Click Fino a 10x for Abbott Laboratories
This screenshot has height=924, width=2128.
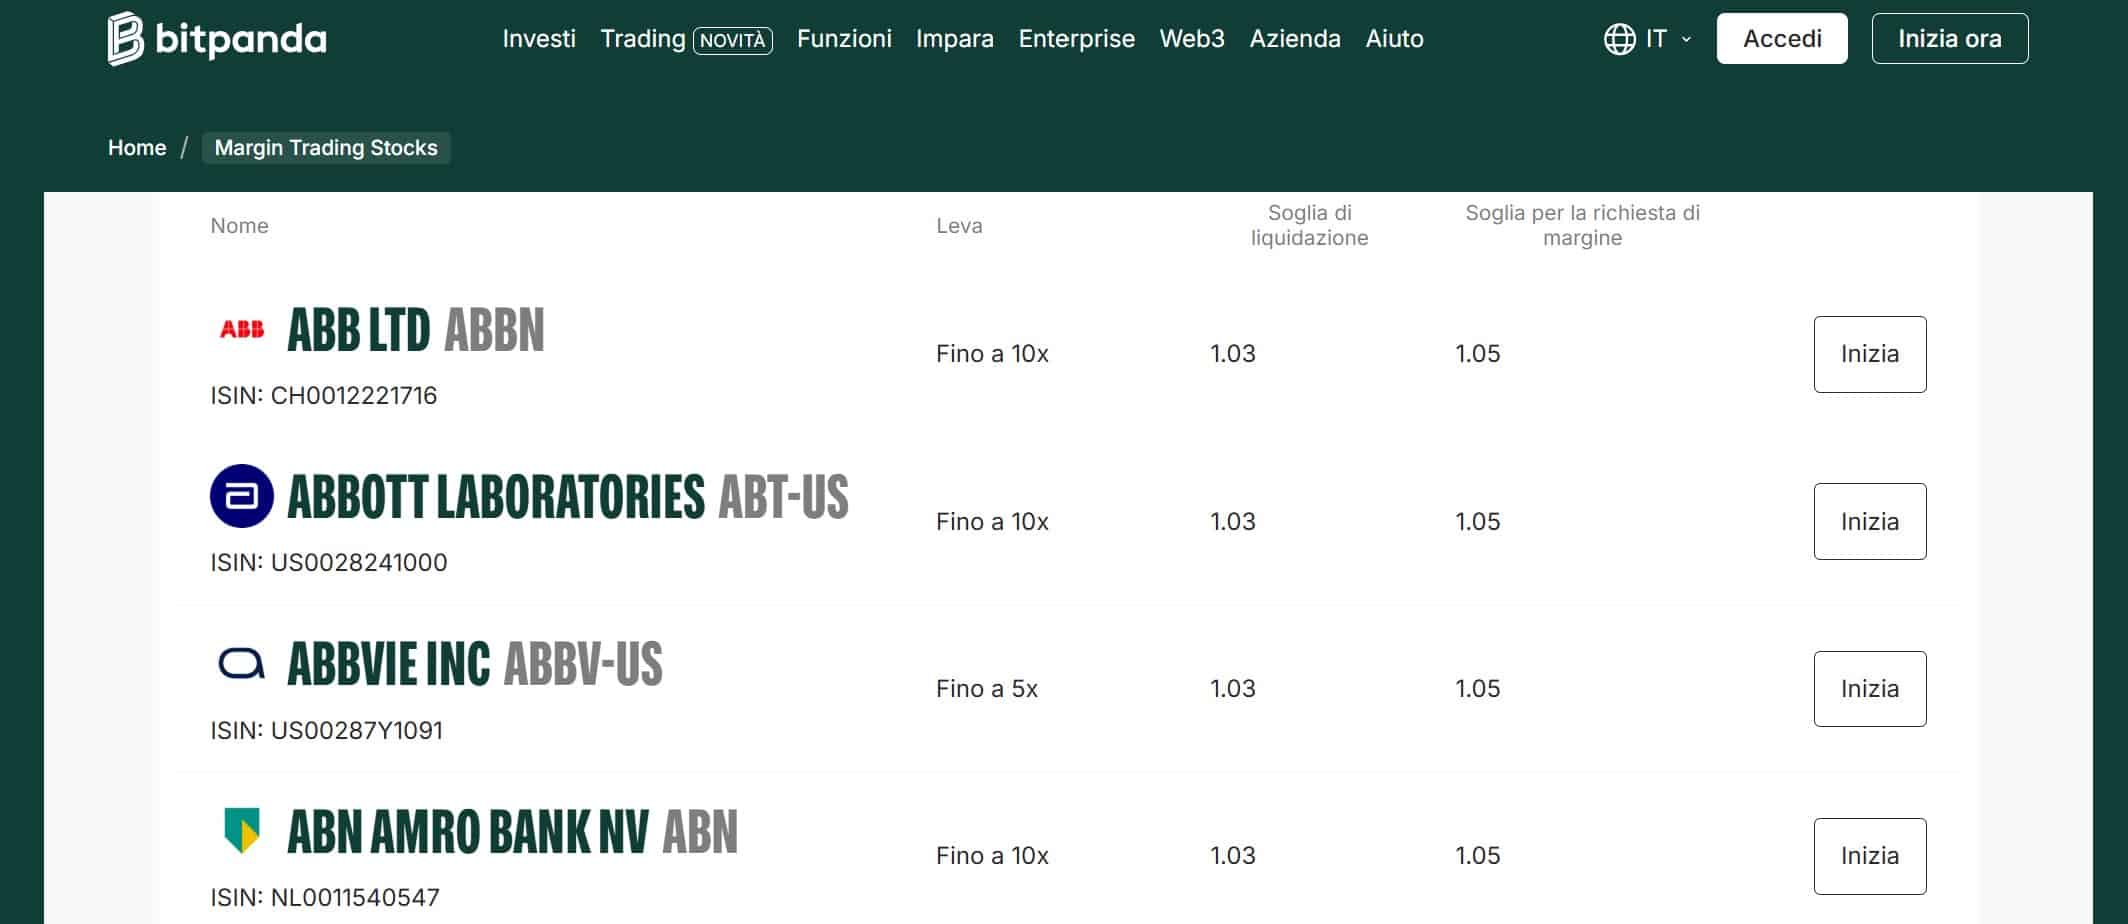click(x=992, y=522)
